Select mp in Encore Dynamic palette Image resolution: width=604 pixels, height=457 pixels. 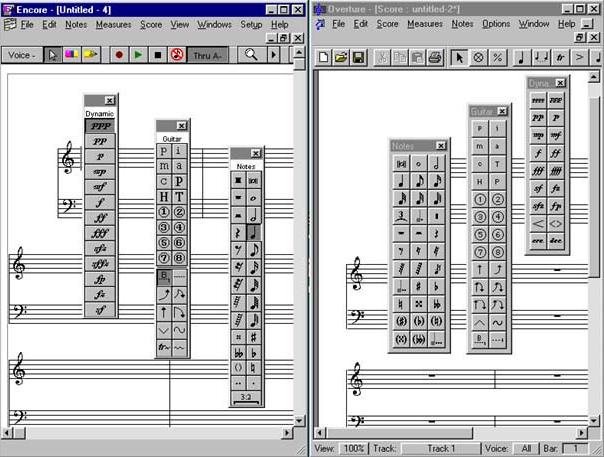(100, 172)
